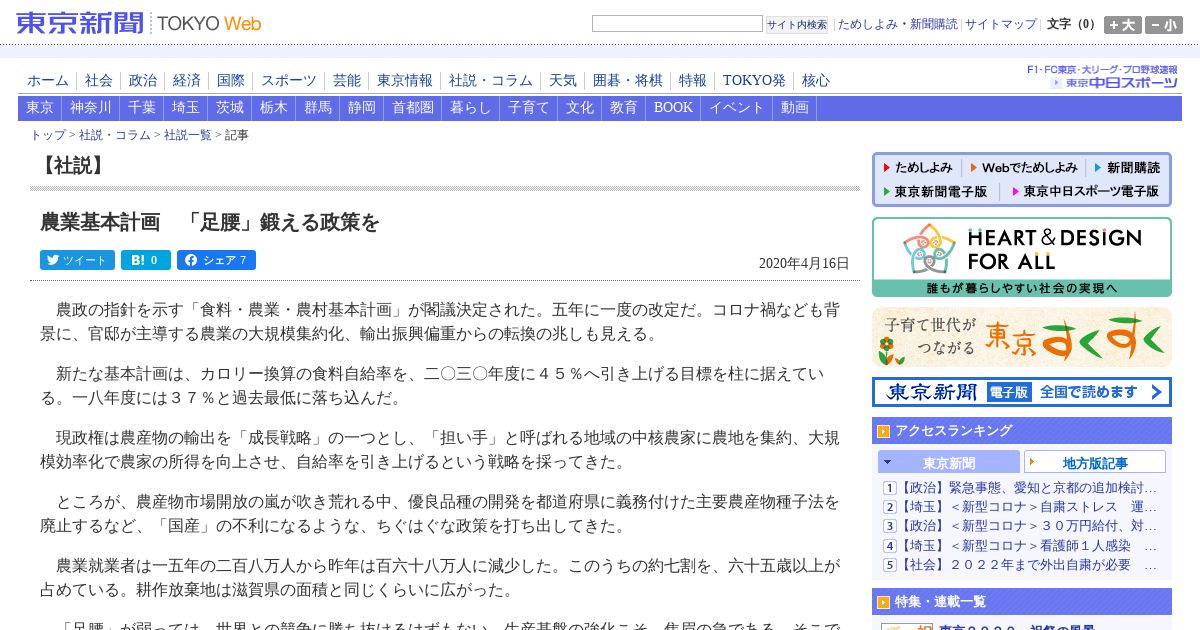Open the 電子版 全国で読めます banner
This screenshot has height=630, width=1200.
coord(1021,392)
